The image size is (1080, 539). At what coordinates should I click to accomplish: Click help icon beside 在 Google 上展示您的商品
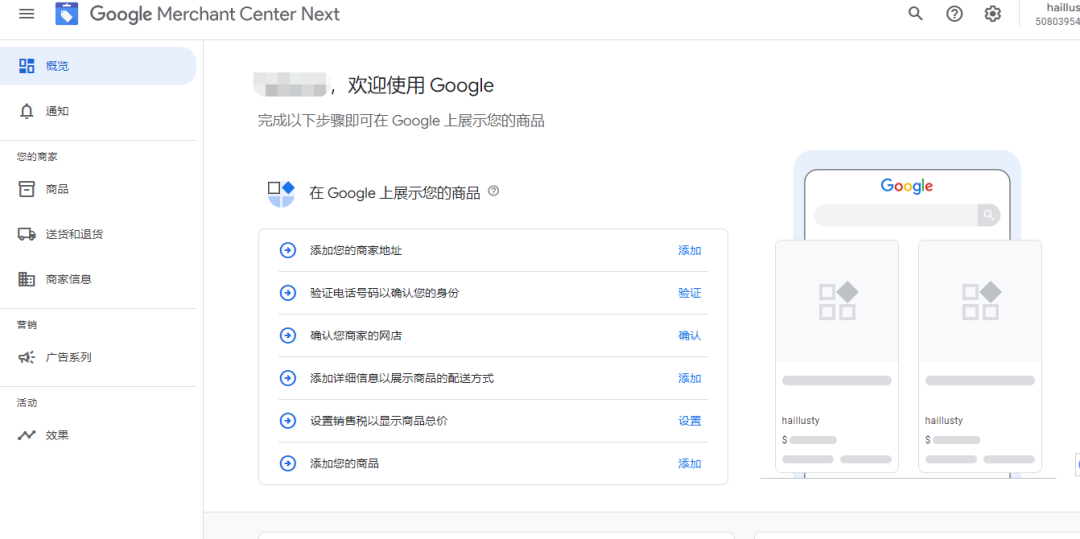click(493, 191)
